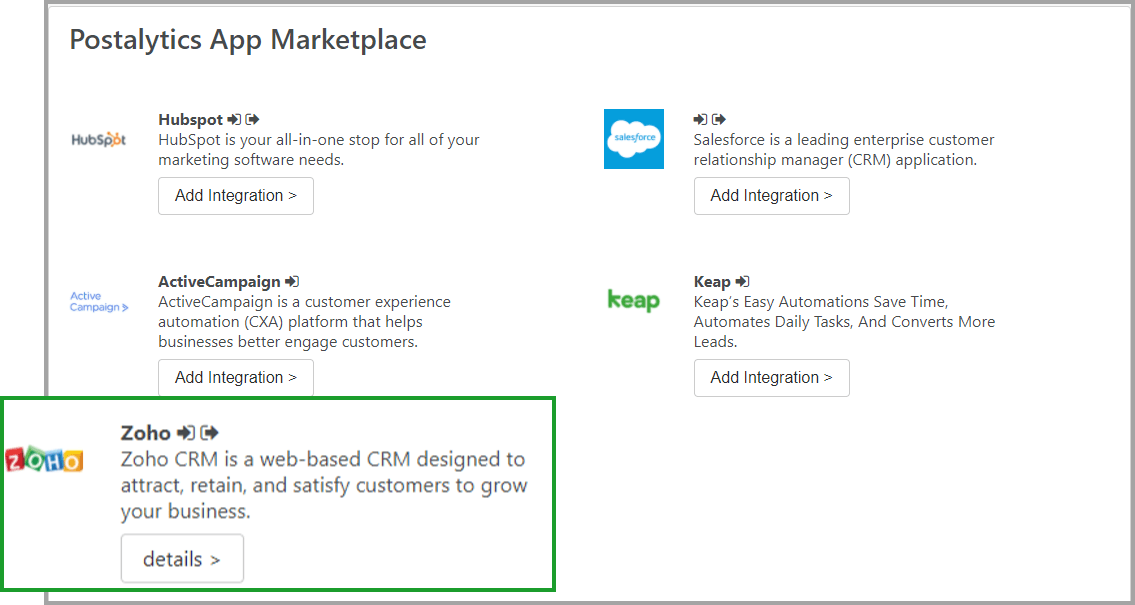Image resolution: width=1135 pixels, height=605 pixels.
Task: Click the export arrow icon above Salesforce description
Action: [718, 117]
